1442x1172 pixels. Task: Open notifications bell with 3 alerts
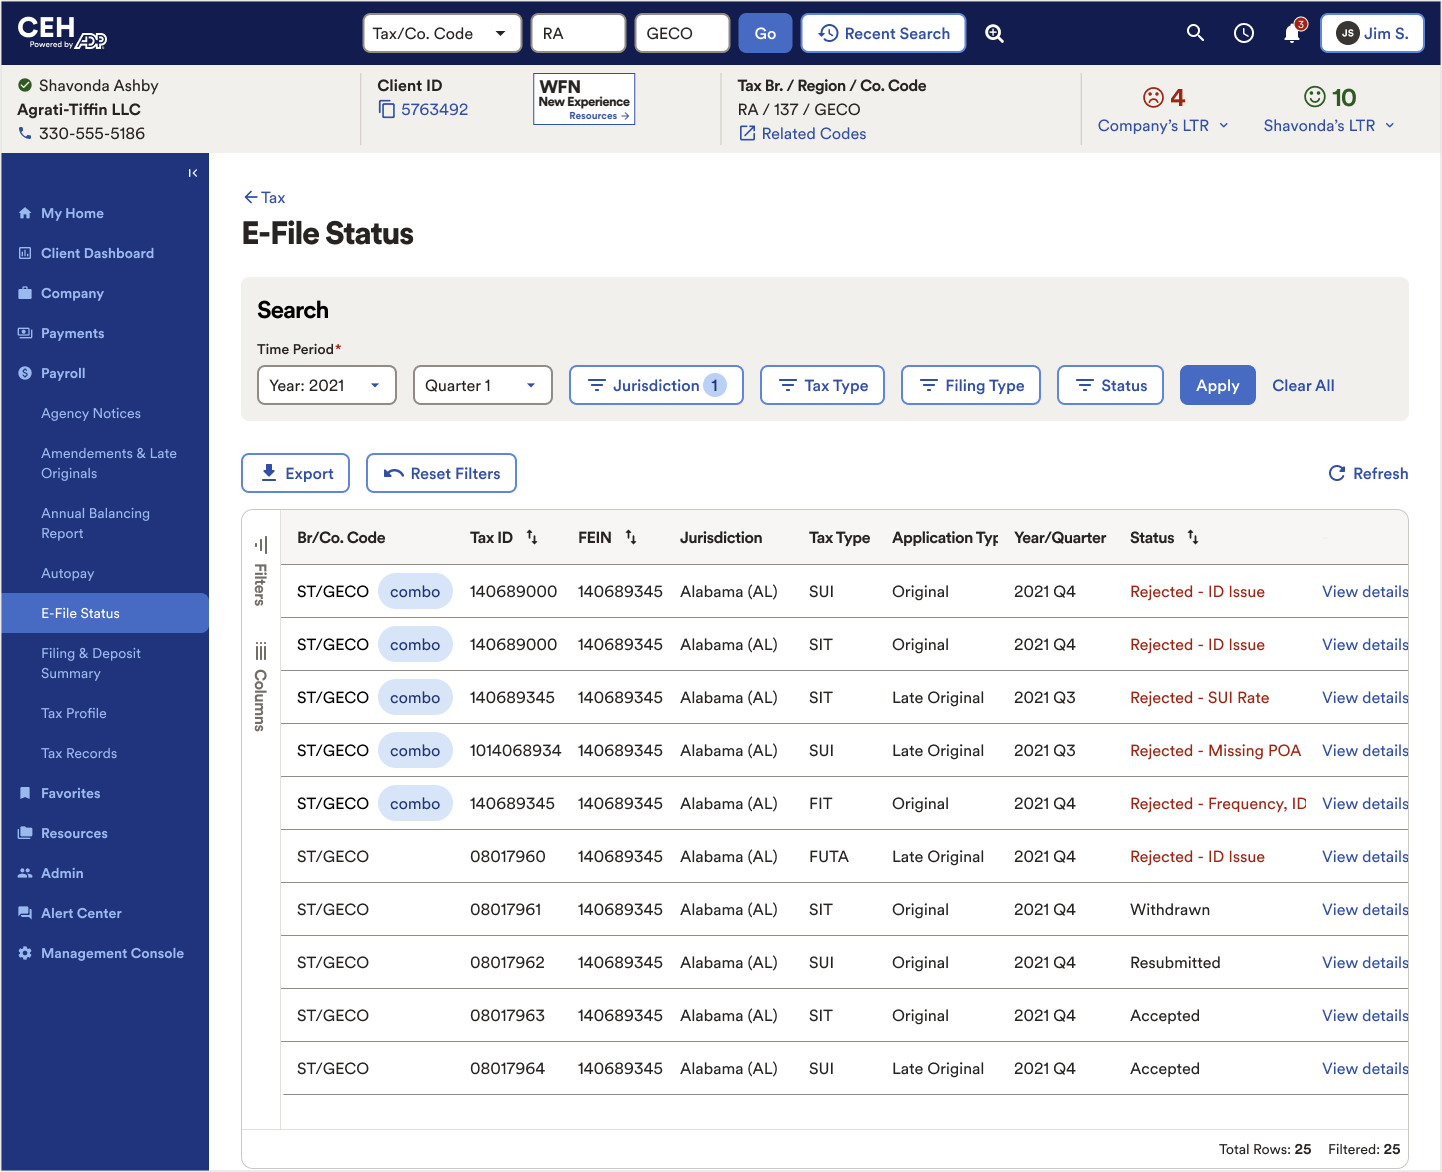(x=1291, y=33)
